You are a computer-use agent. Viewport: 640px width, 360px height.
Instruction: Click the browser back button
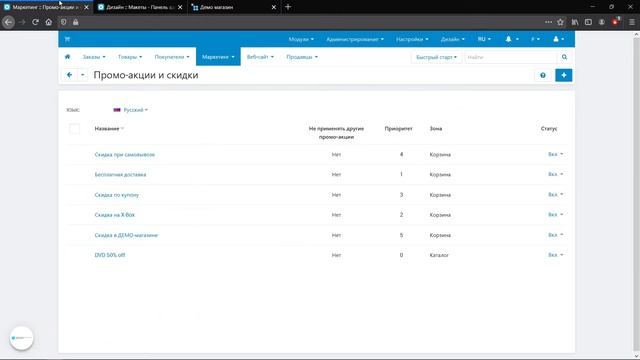[x=8, y=22]
